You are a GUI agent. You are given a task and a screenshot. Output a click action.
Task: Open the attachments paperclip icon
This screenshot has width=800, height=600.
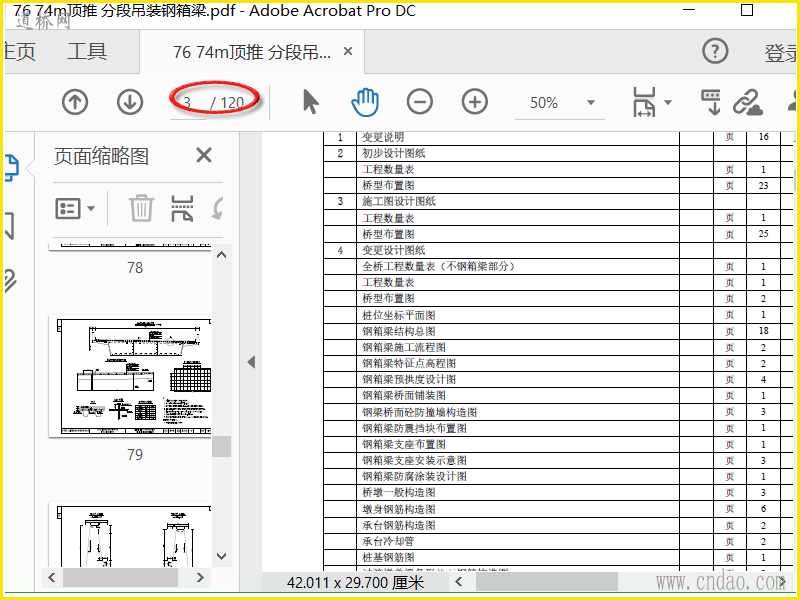click(x=10, y=281)
